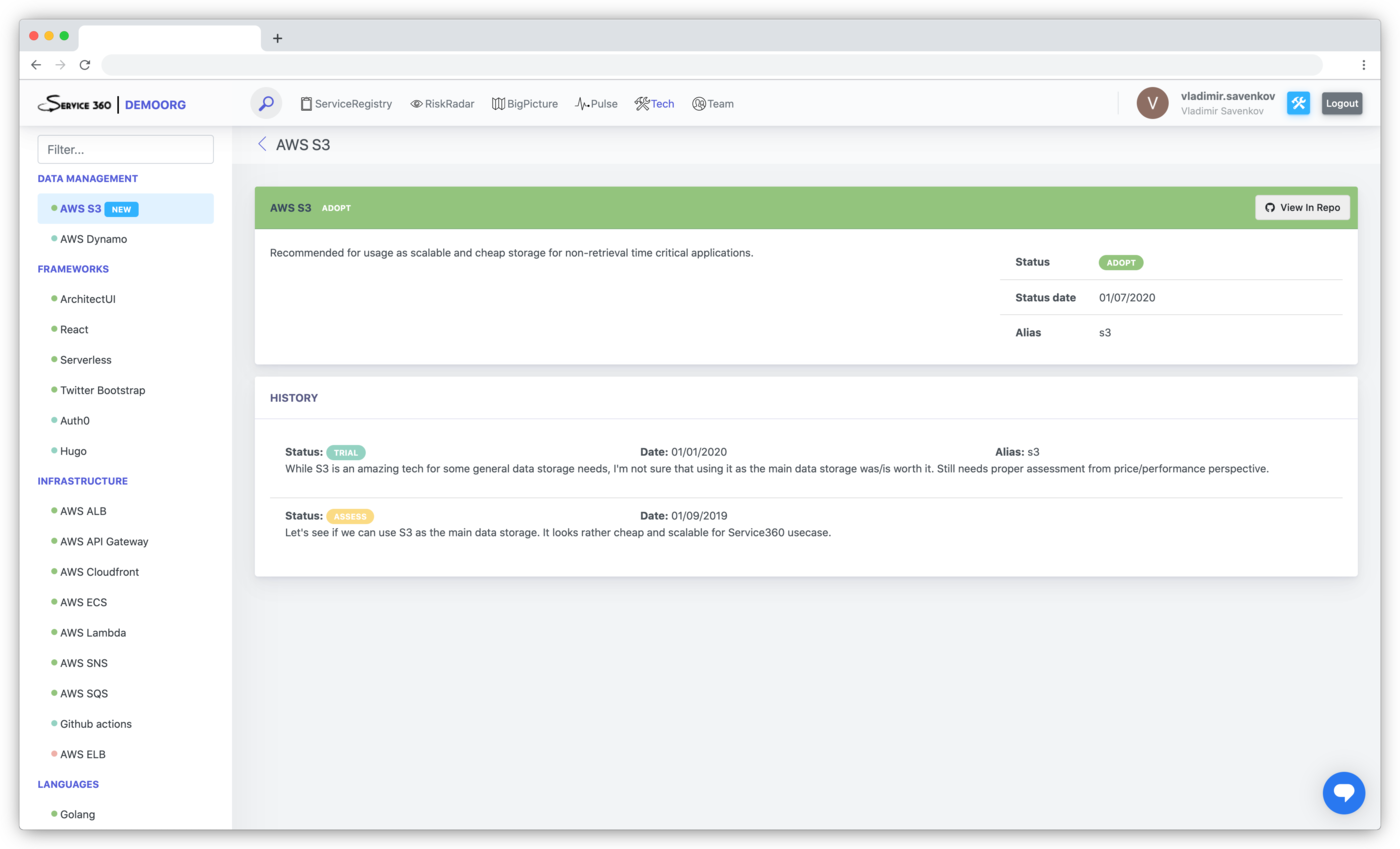Click the Filter input field

[x=126, y=149]
